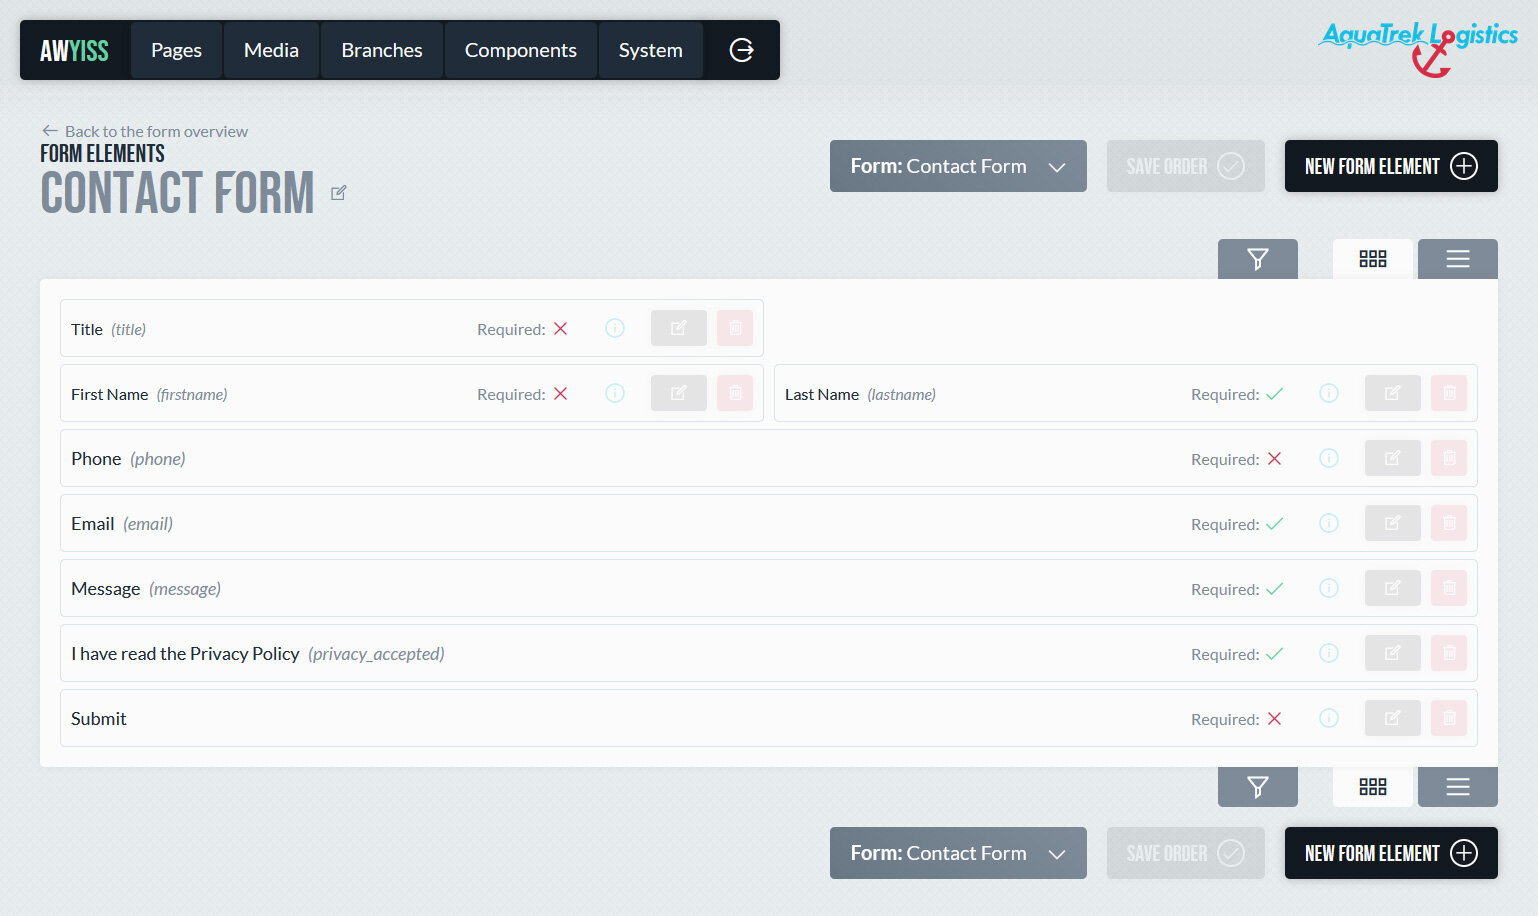Delete the Phone form element
This screenshot has width=1538, height=916.
point(1448,458)
